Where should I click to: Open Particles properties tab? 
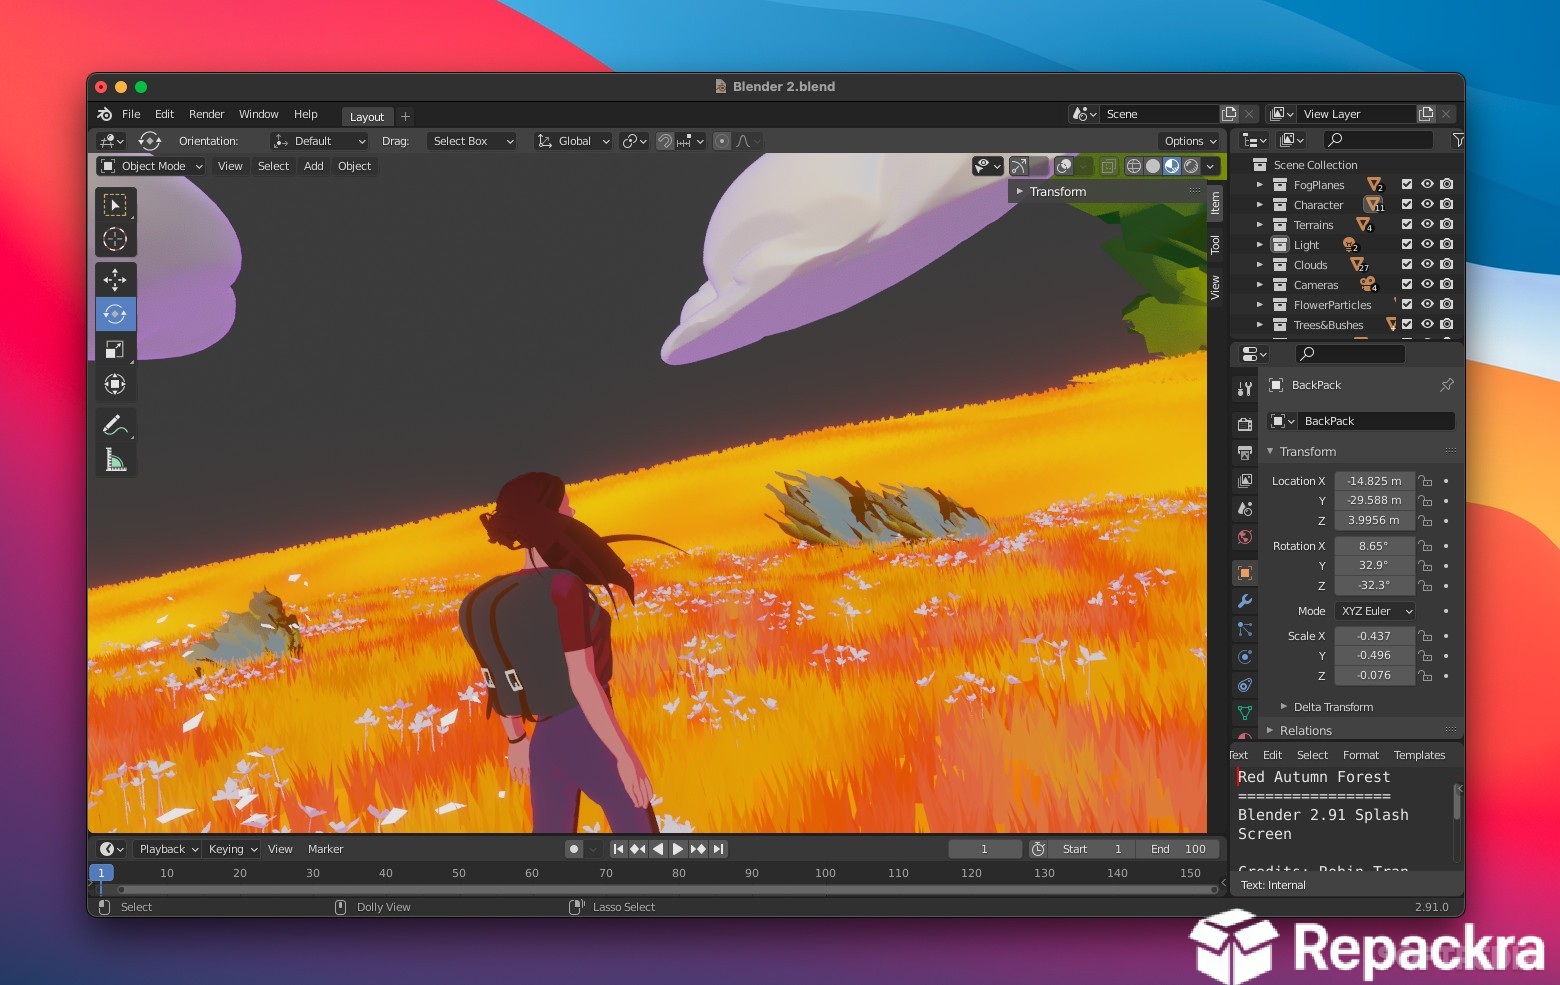pyautogui.click(x=1245, y=629)
